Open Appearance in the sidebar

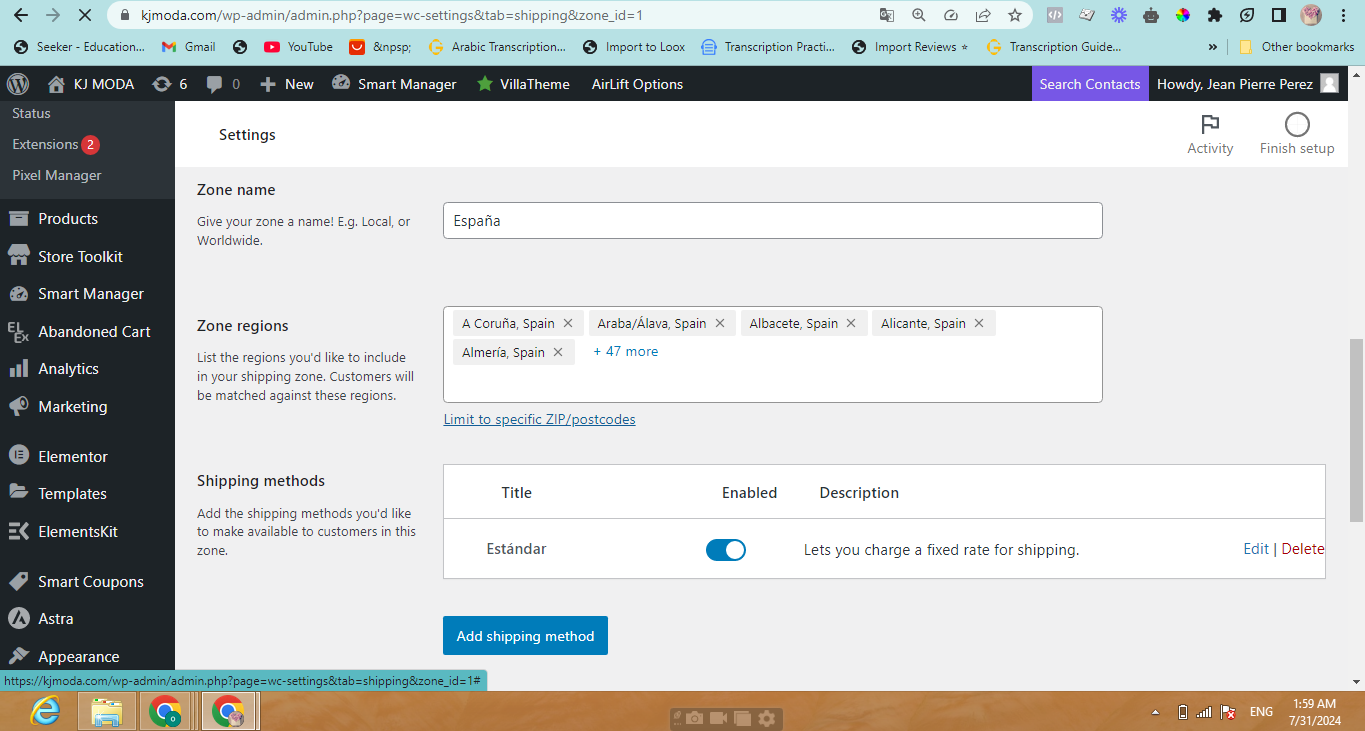tap(79, 657)
